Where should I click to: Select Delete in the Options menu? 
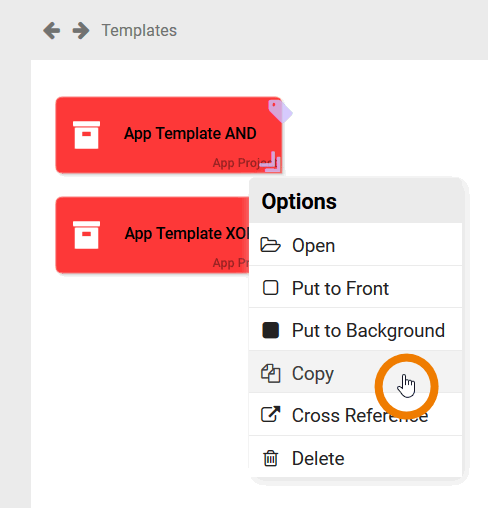click(355, 457)
